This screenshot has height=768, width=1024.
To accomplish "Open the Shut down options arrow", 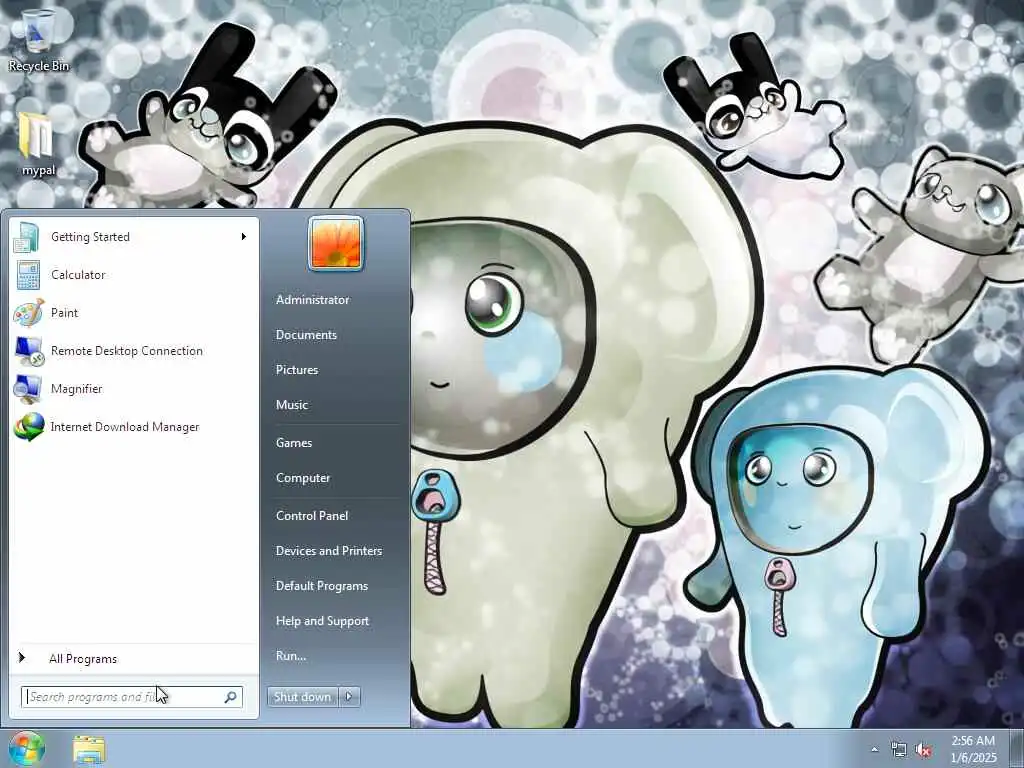I will click(x=349, y=697).
